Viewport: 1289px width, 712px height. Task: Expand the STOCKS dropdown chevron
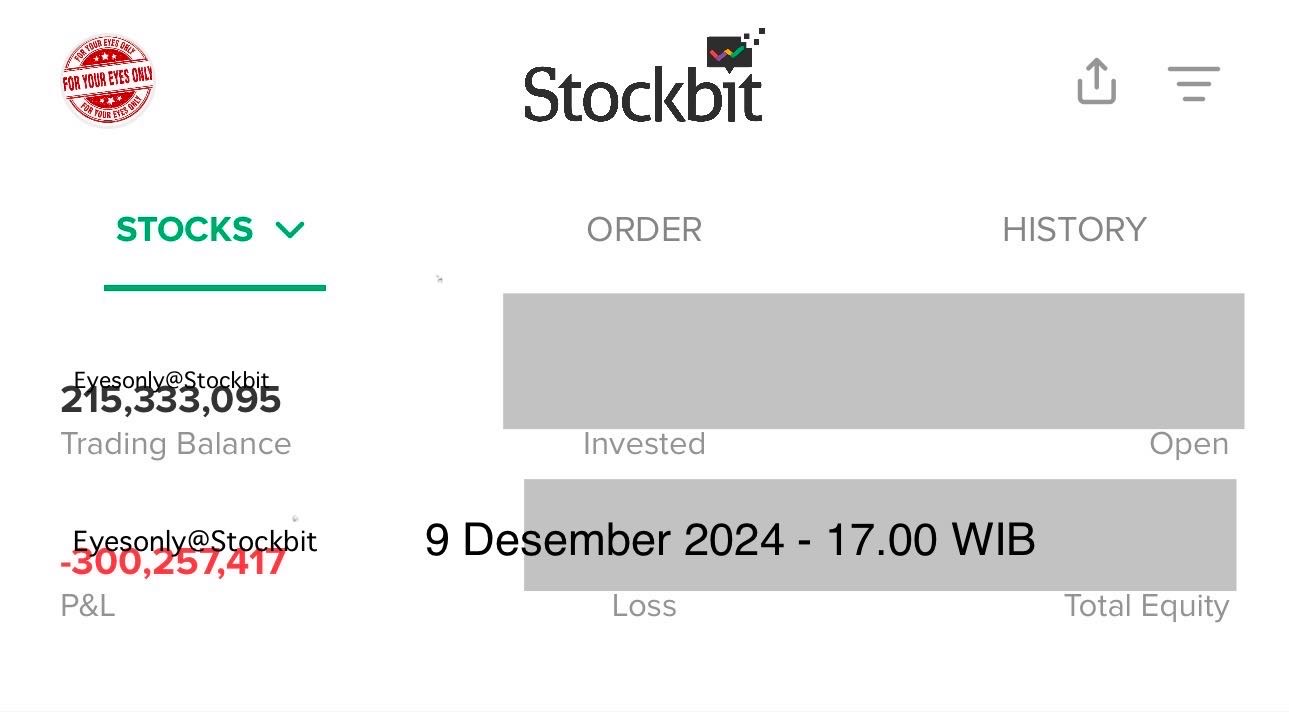point(290,230)
